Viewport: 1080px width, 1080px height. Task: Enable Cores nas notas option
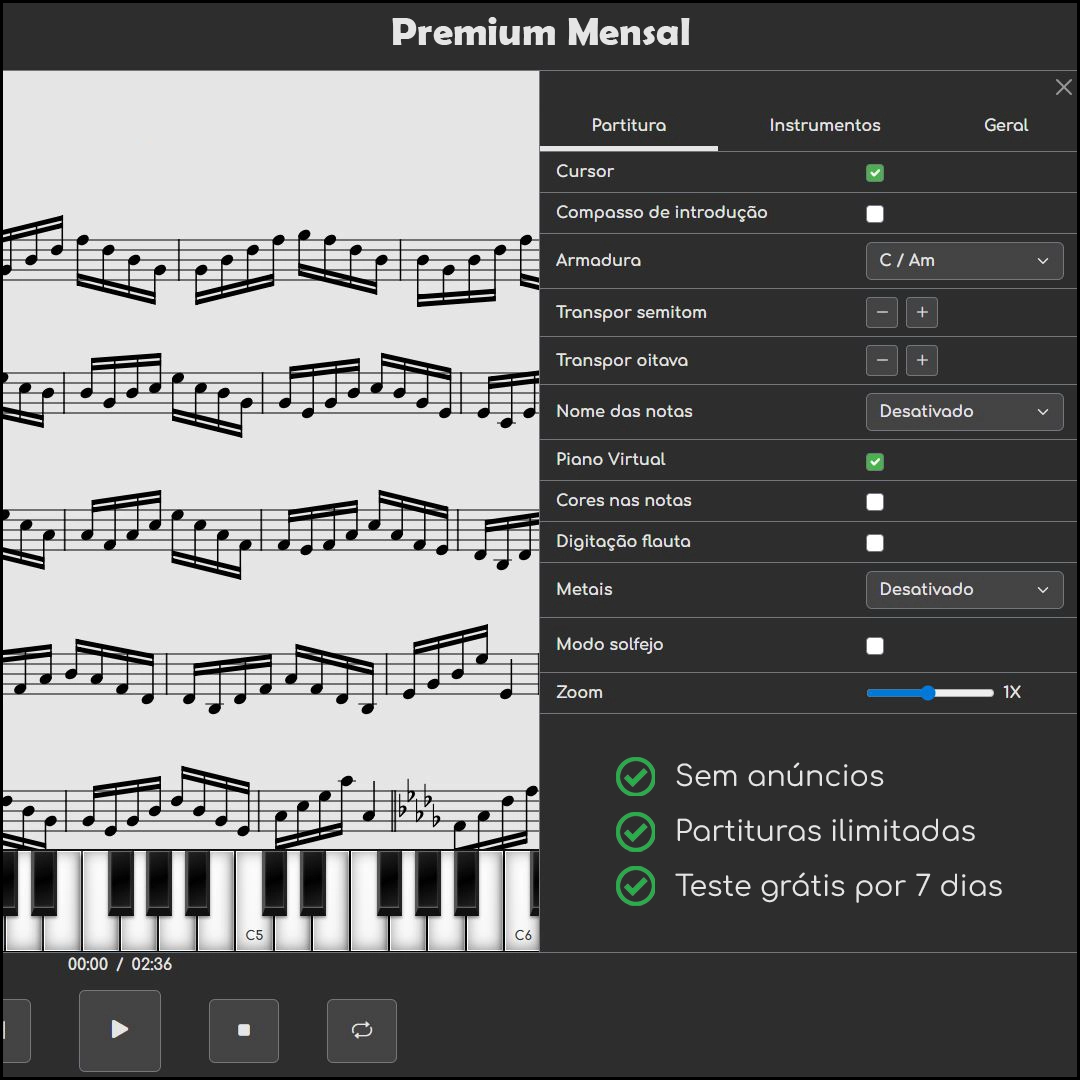[x=875, y=502]
